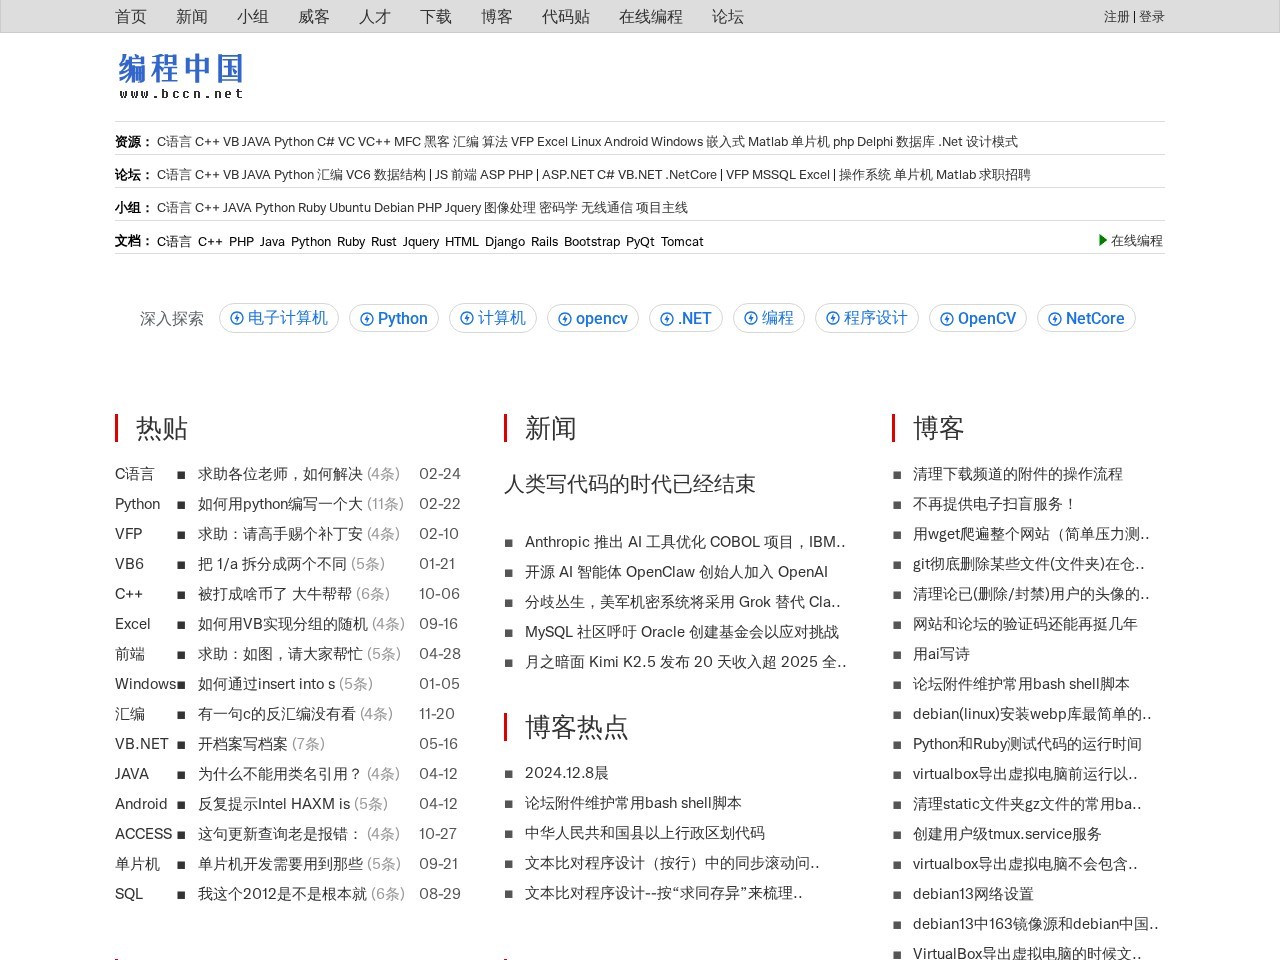This screenshot has height=960, width=1280.
Task: Open the 博客 navigation item
Action: tap(496, 16)
